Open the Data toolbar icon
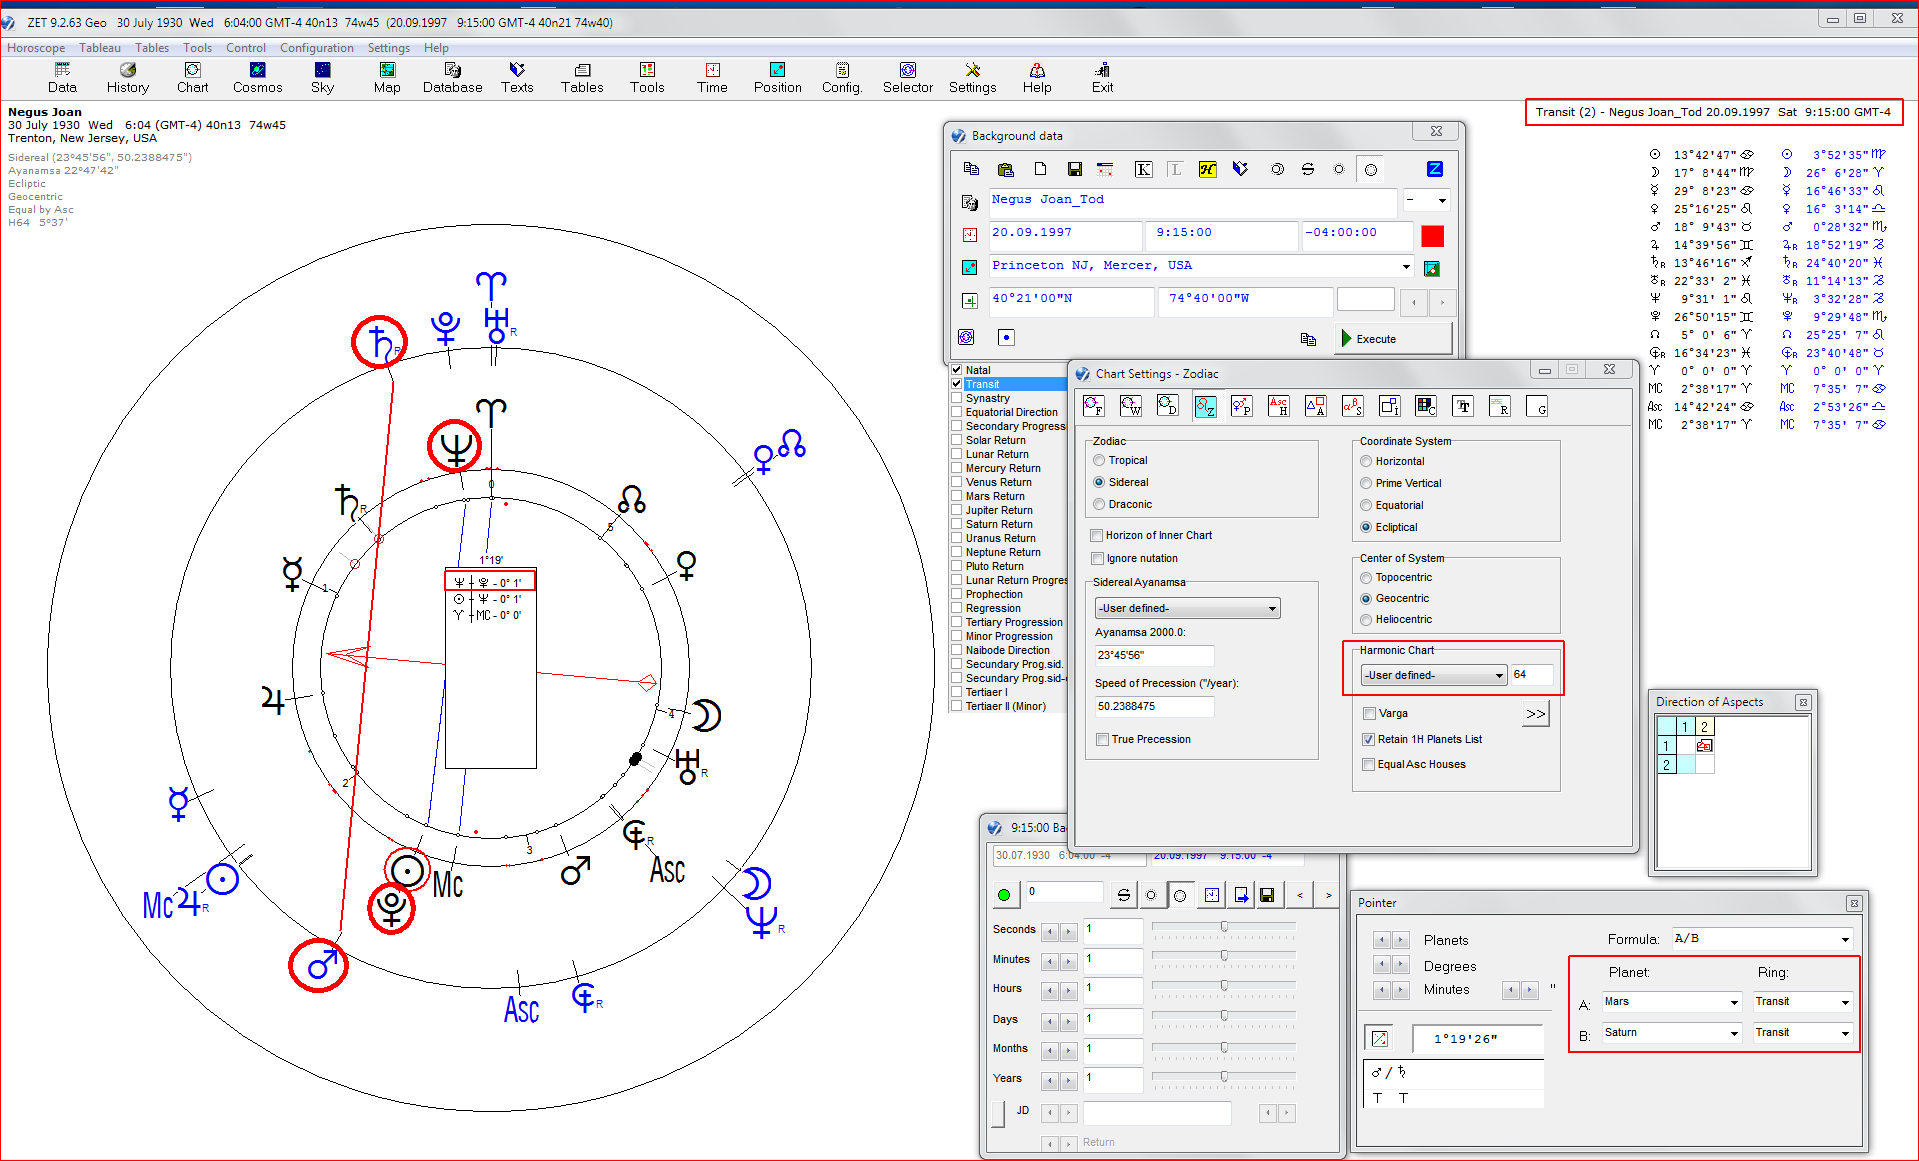Screen dimensions: 1919x1161 (x=62, y=78)
